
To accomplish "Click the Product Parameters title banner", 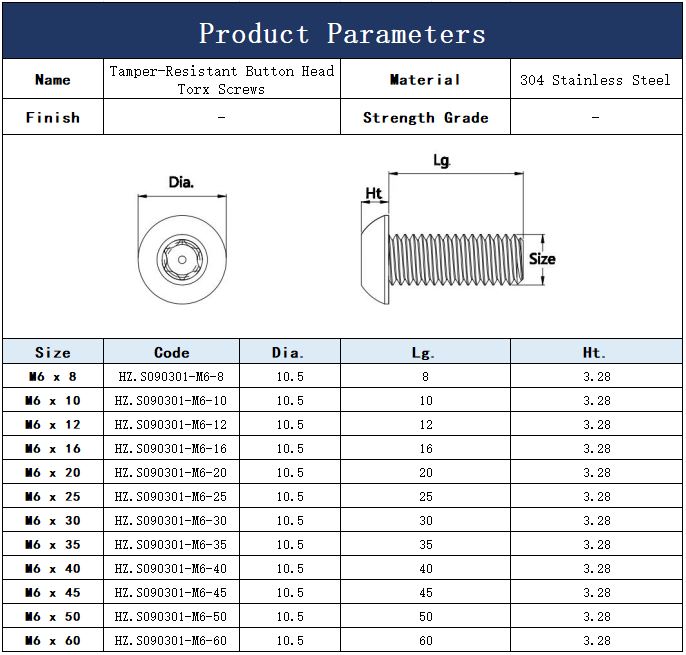I will [x=342, y=33].
